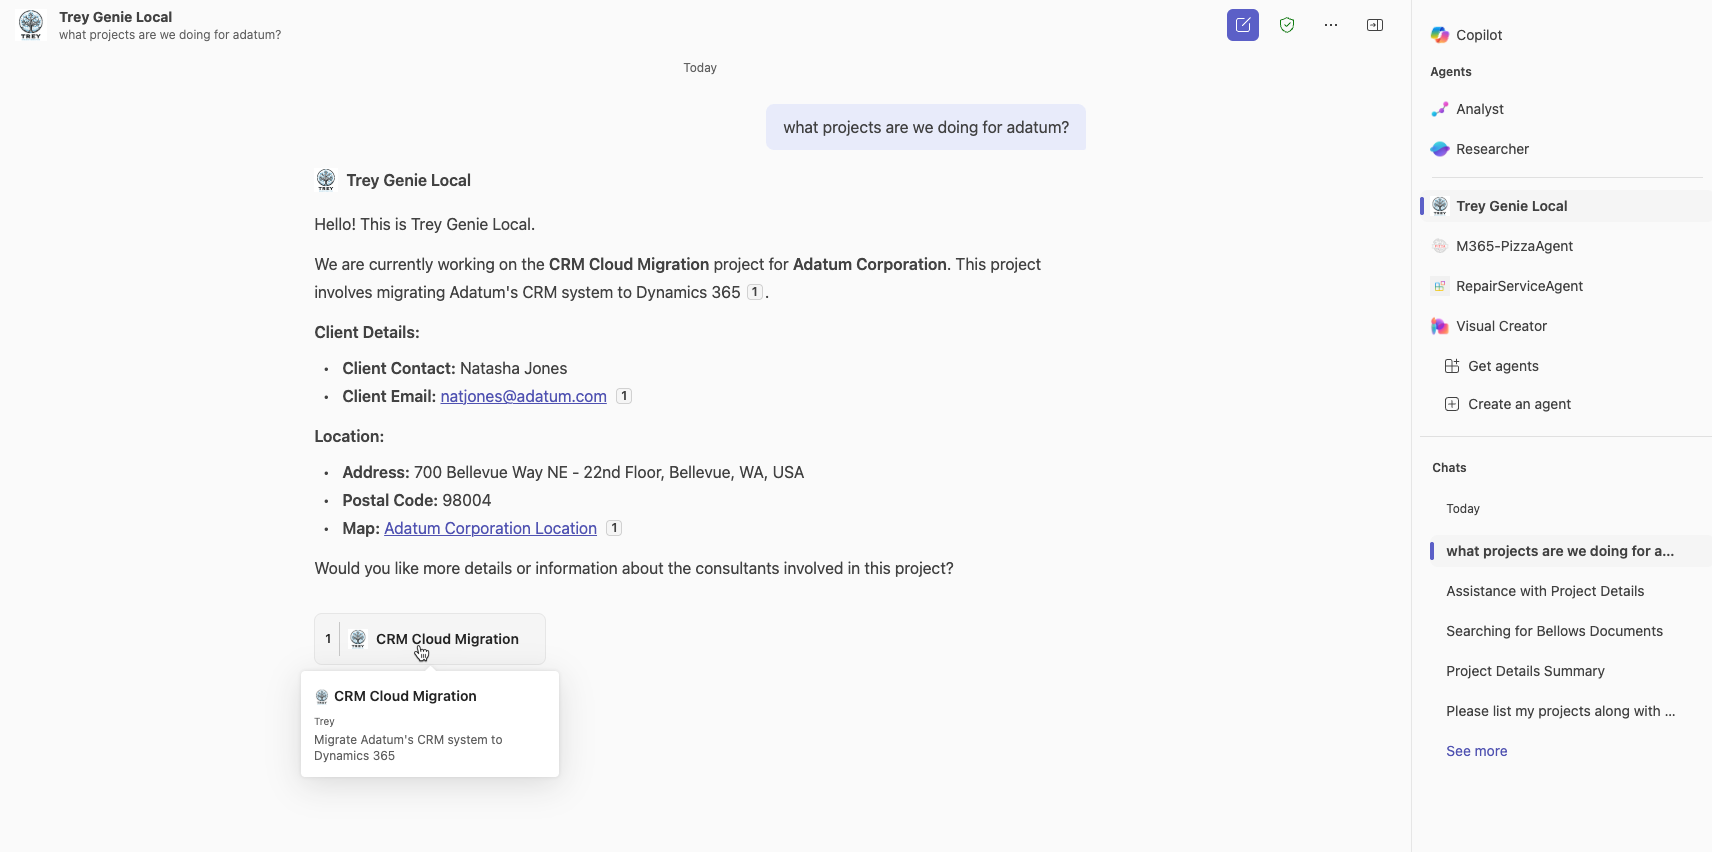The width and height of the screenshot is (1712, 852).
Task: Click the 'Address: 700 Bellevue Way NE' line
Action: (573, 472)
